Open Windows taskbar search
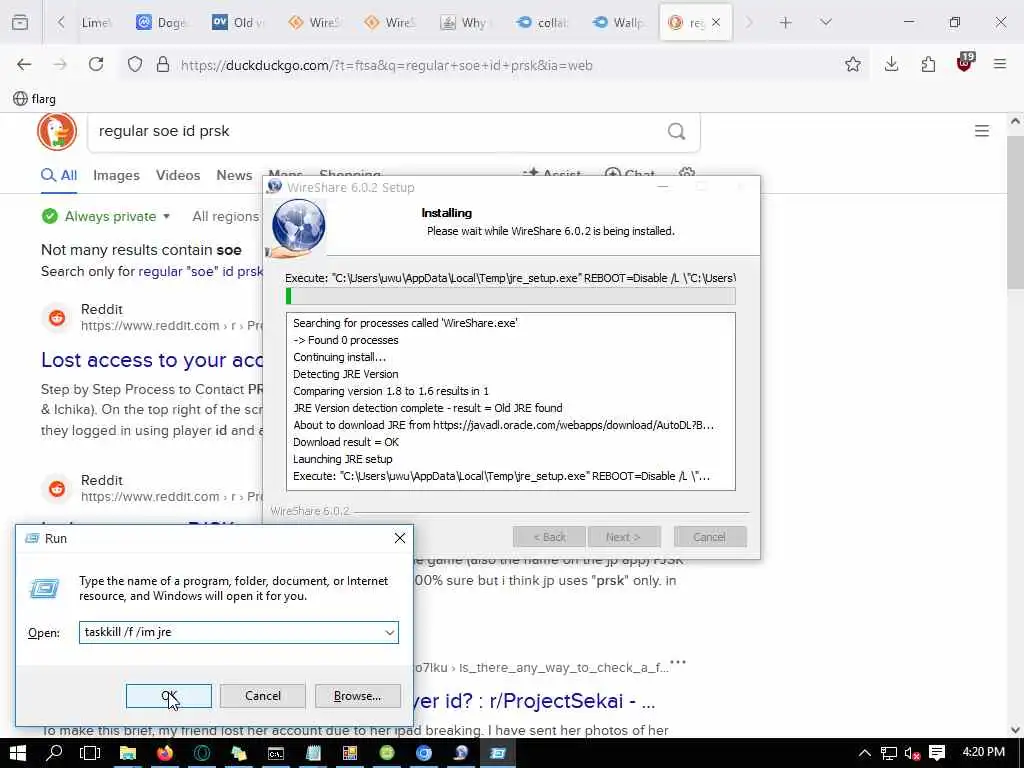The height and width of the screenshot is (768, 1024). tap(54, 753)
